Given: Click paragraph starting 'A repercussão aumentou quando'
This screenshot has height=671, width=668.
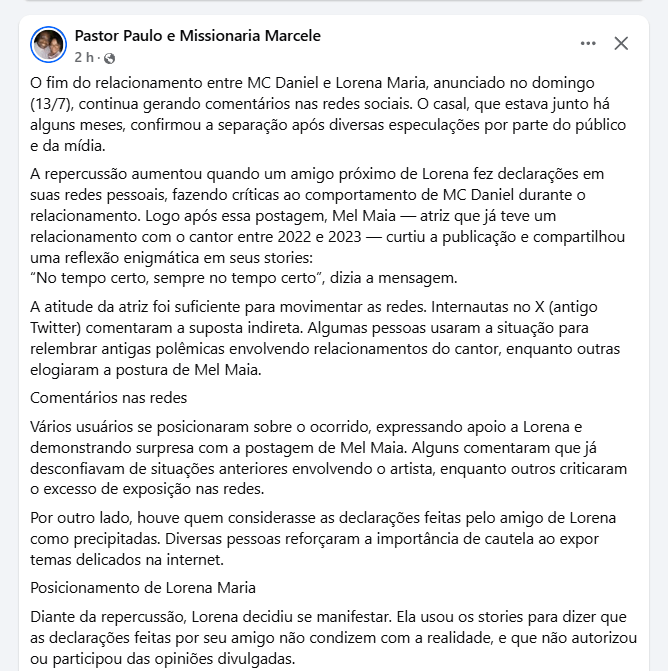Looking at the screenshot, I should (x=328, y=226).
